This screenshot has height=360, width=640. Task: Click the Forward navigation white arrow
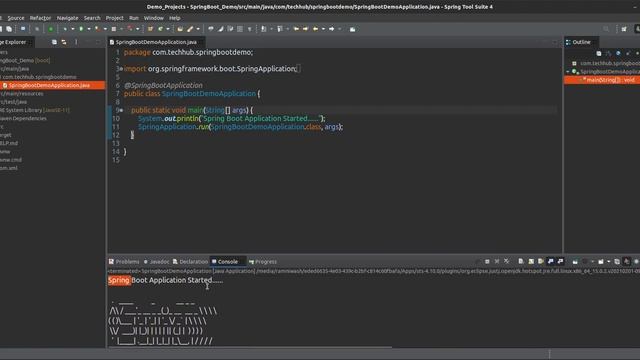331,29
